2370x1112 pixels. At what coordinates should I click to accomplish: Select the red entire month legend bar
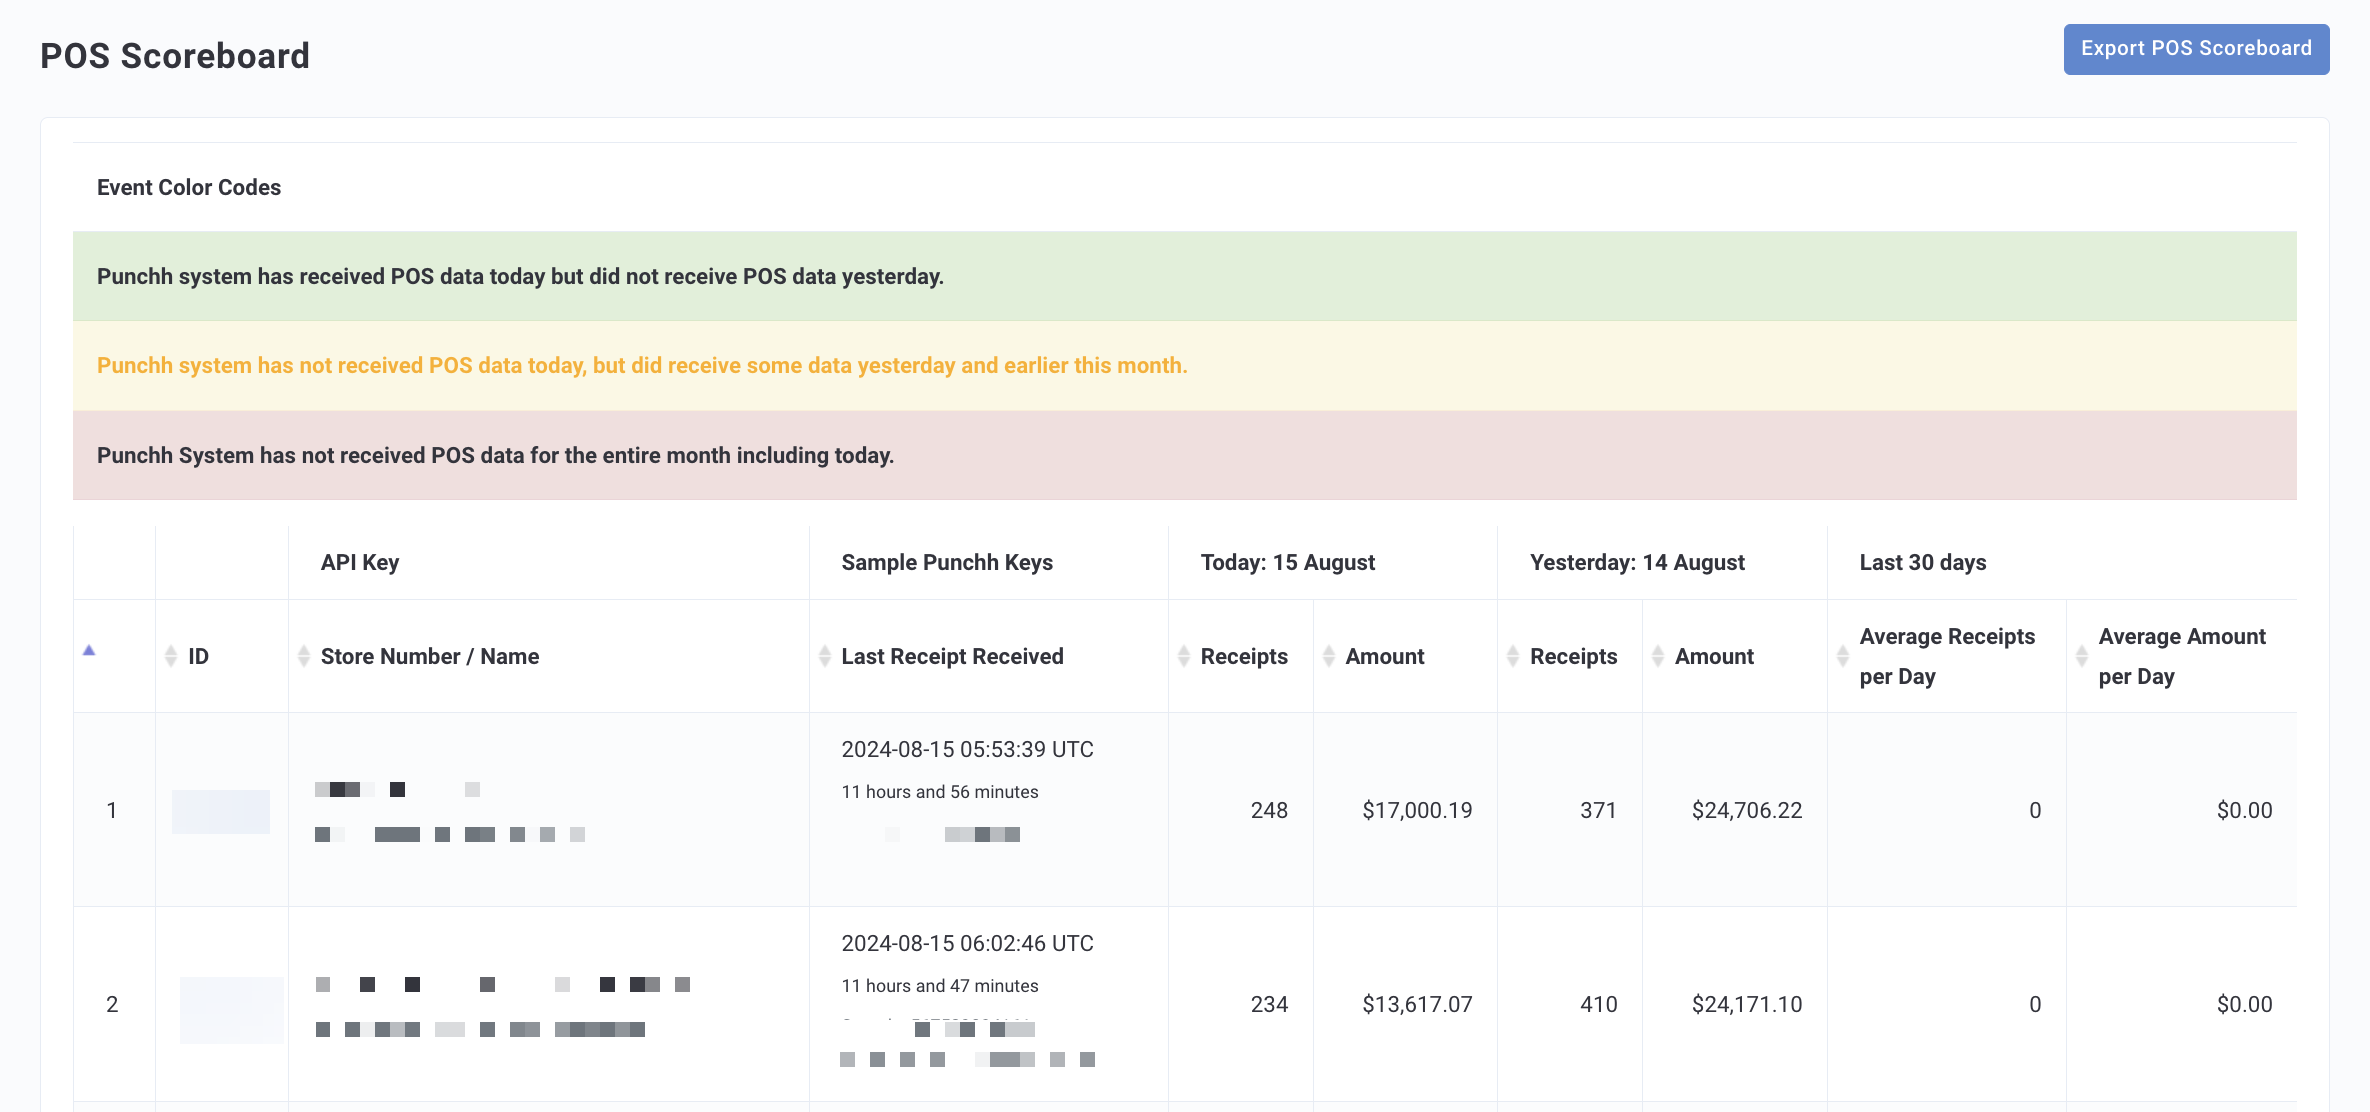(x=1185, y=455)
